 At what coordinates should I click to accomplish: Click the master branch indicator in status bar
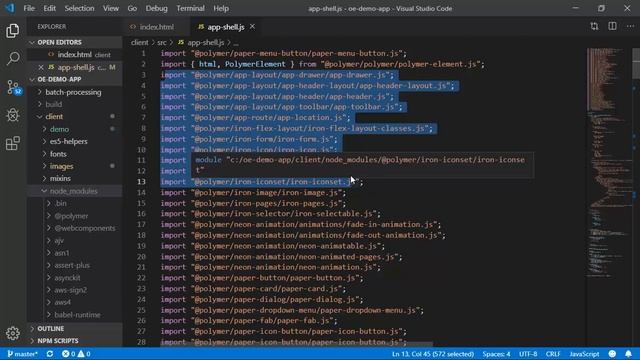point(22,354)
